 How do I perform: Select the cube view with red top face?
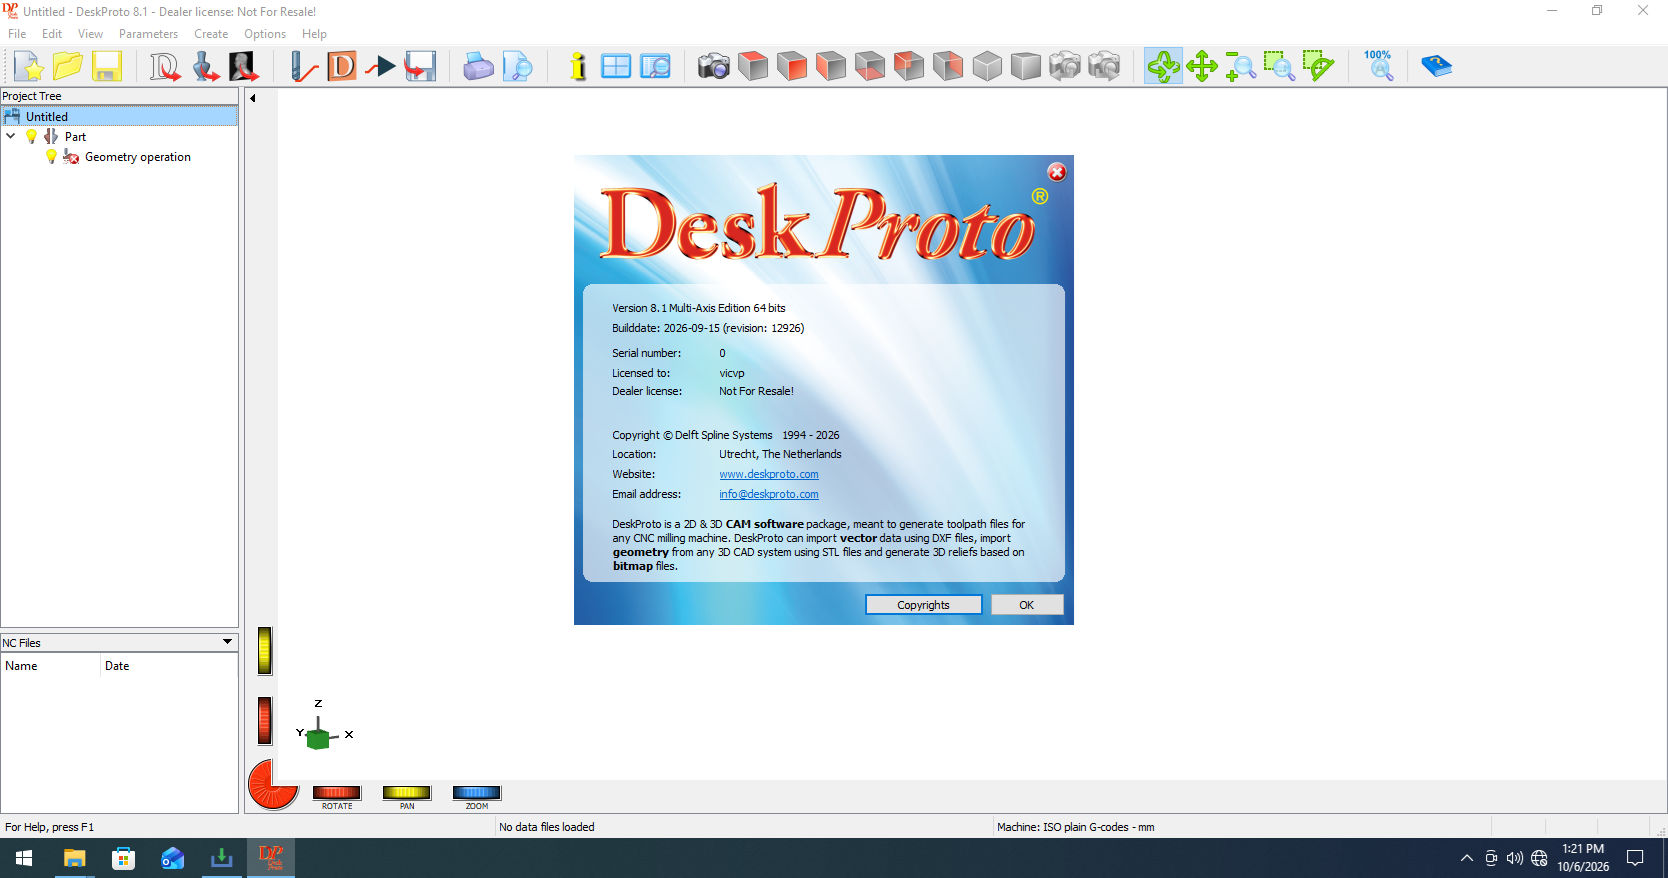click(753, 67)
